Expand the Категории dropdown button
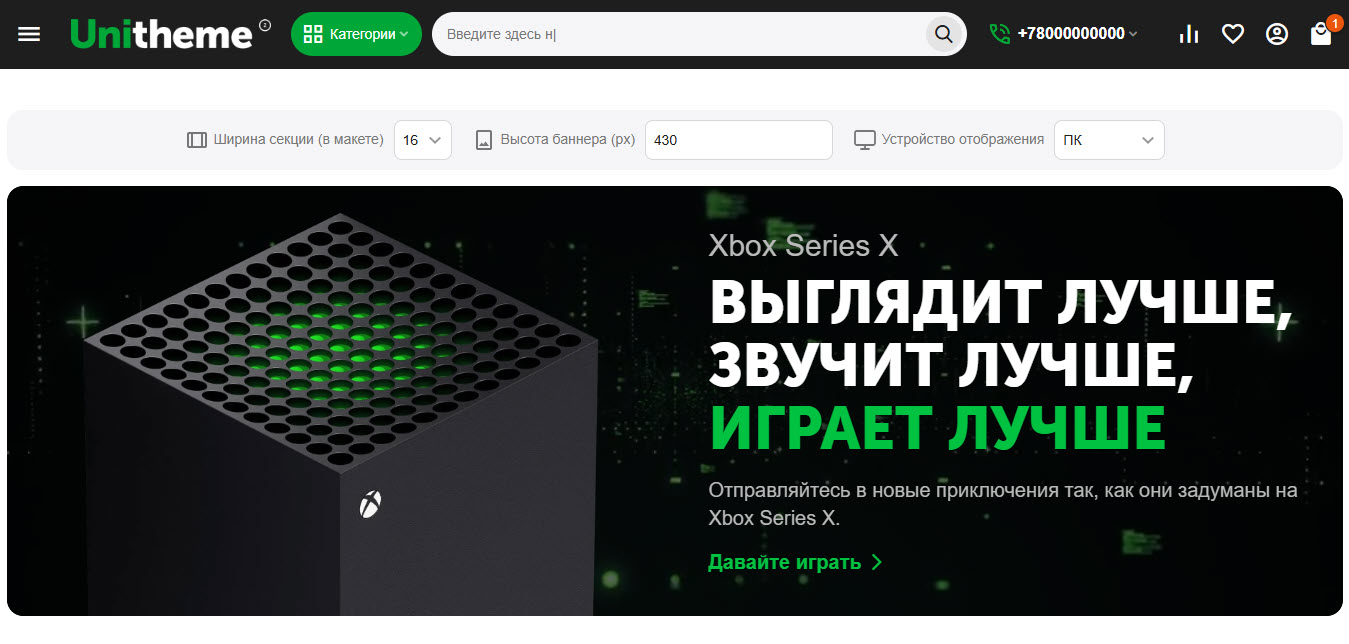 coord(356,34)
